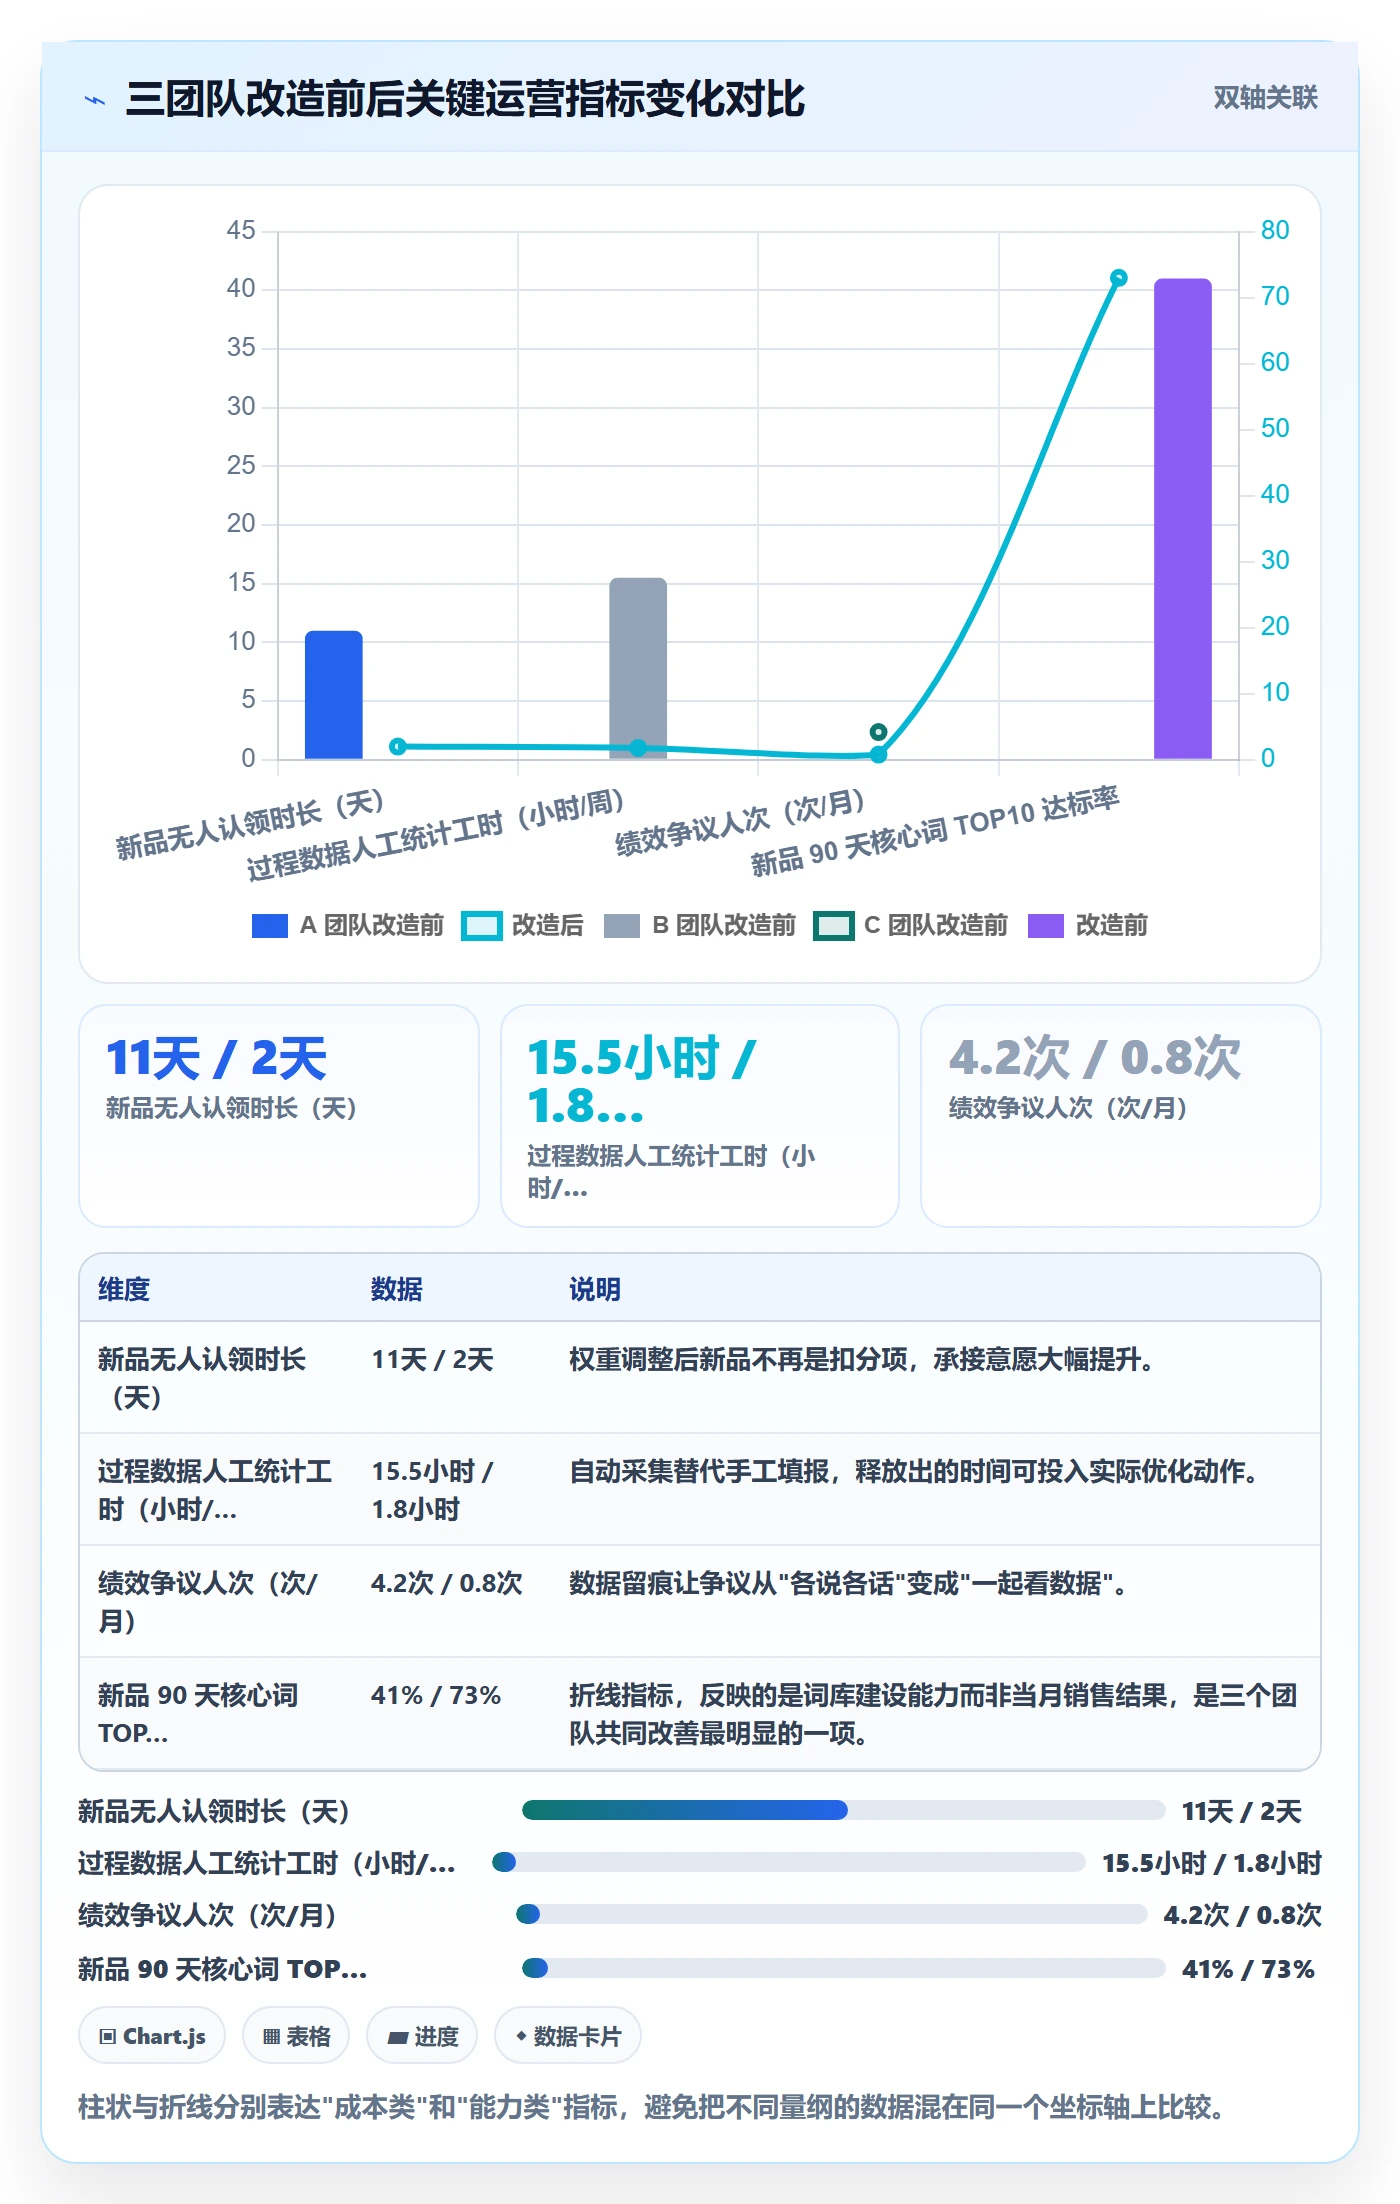Click the 双轴关联 label in header
The width and height of the screenshot is (1400, 2204).
(x=1265, y=98)
